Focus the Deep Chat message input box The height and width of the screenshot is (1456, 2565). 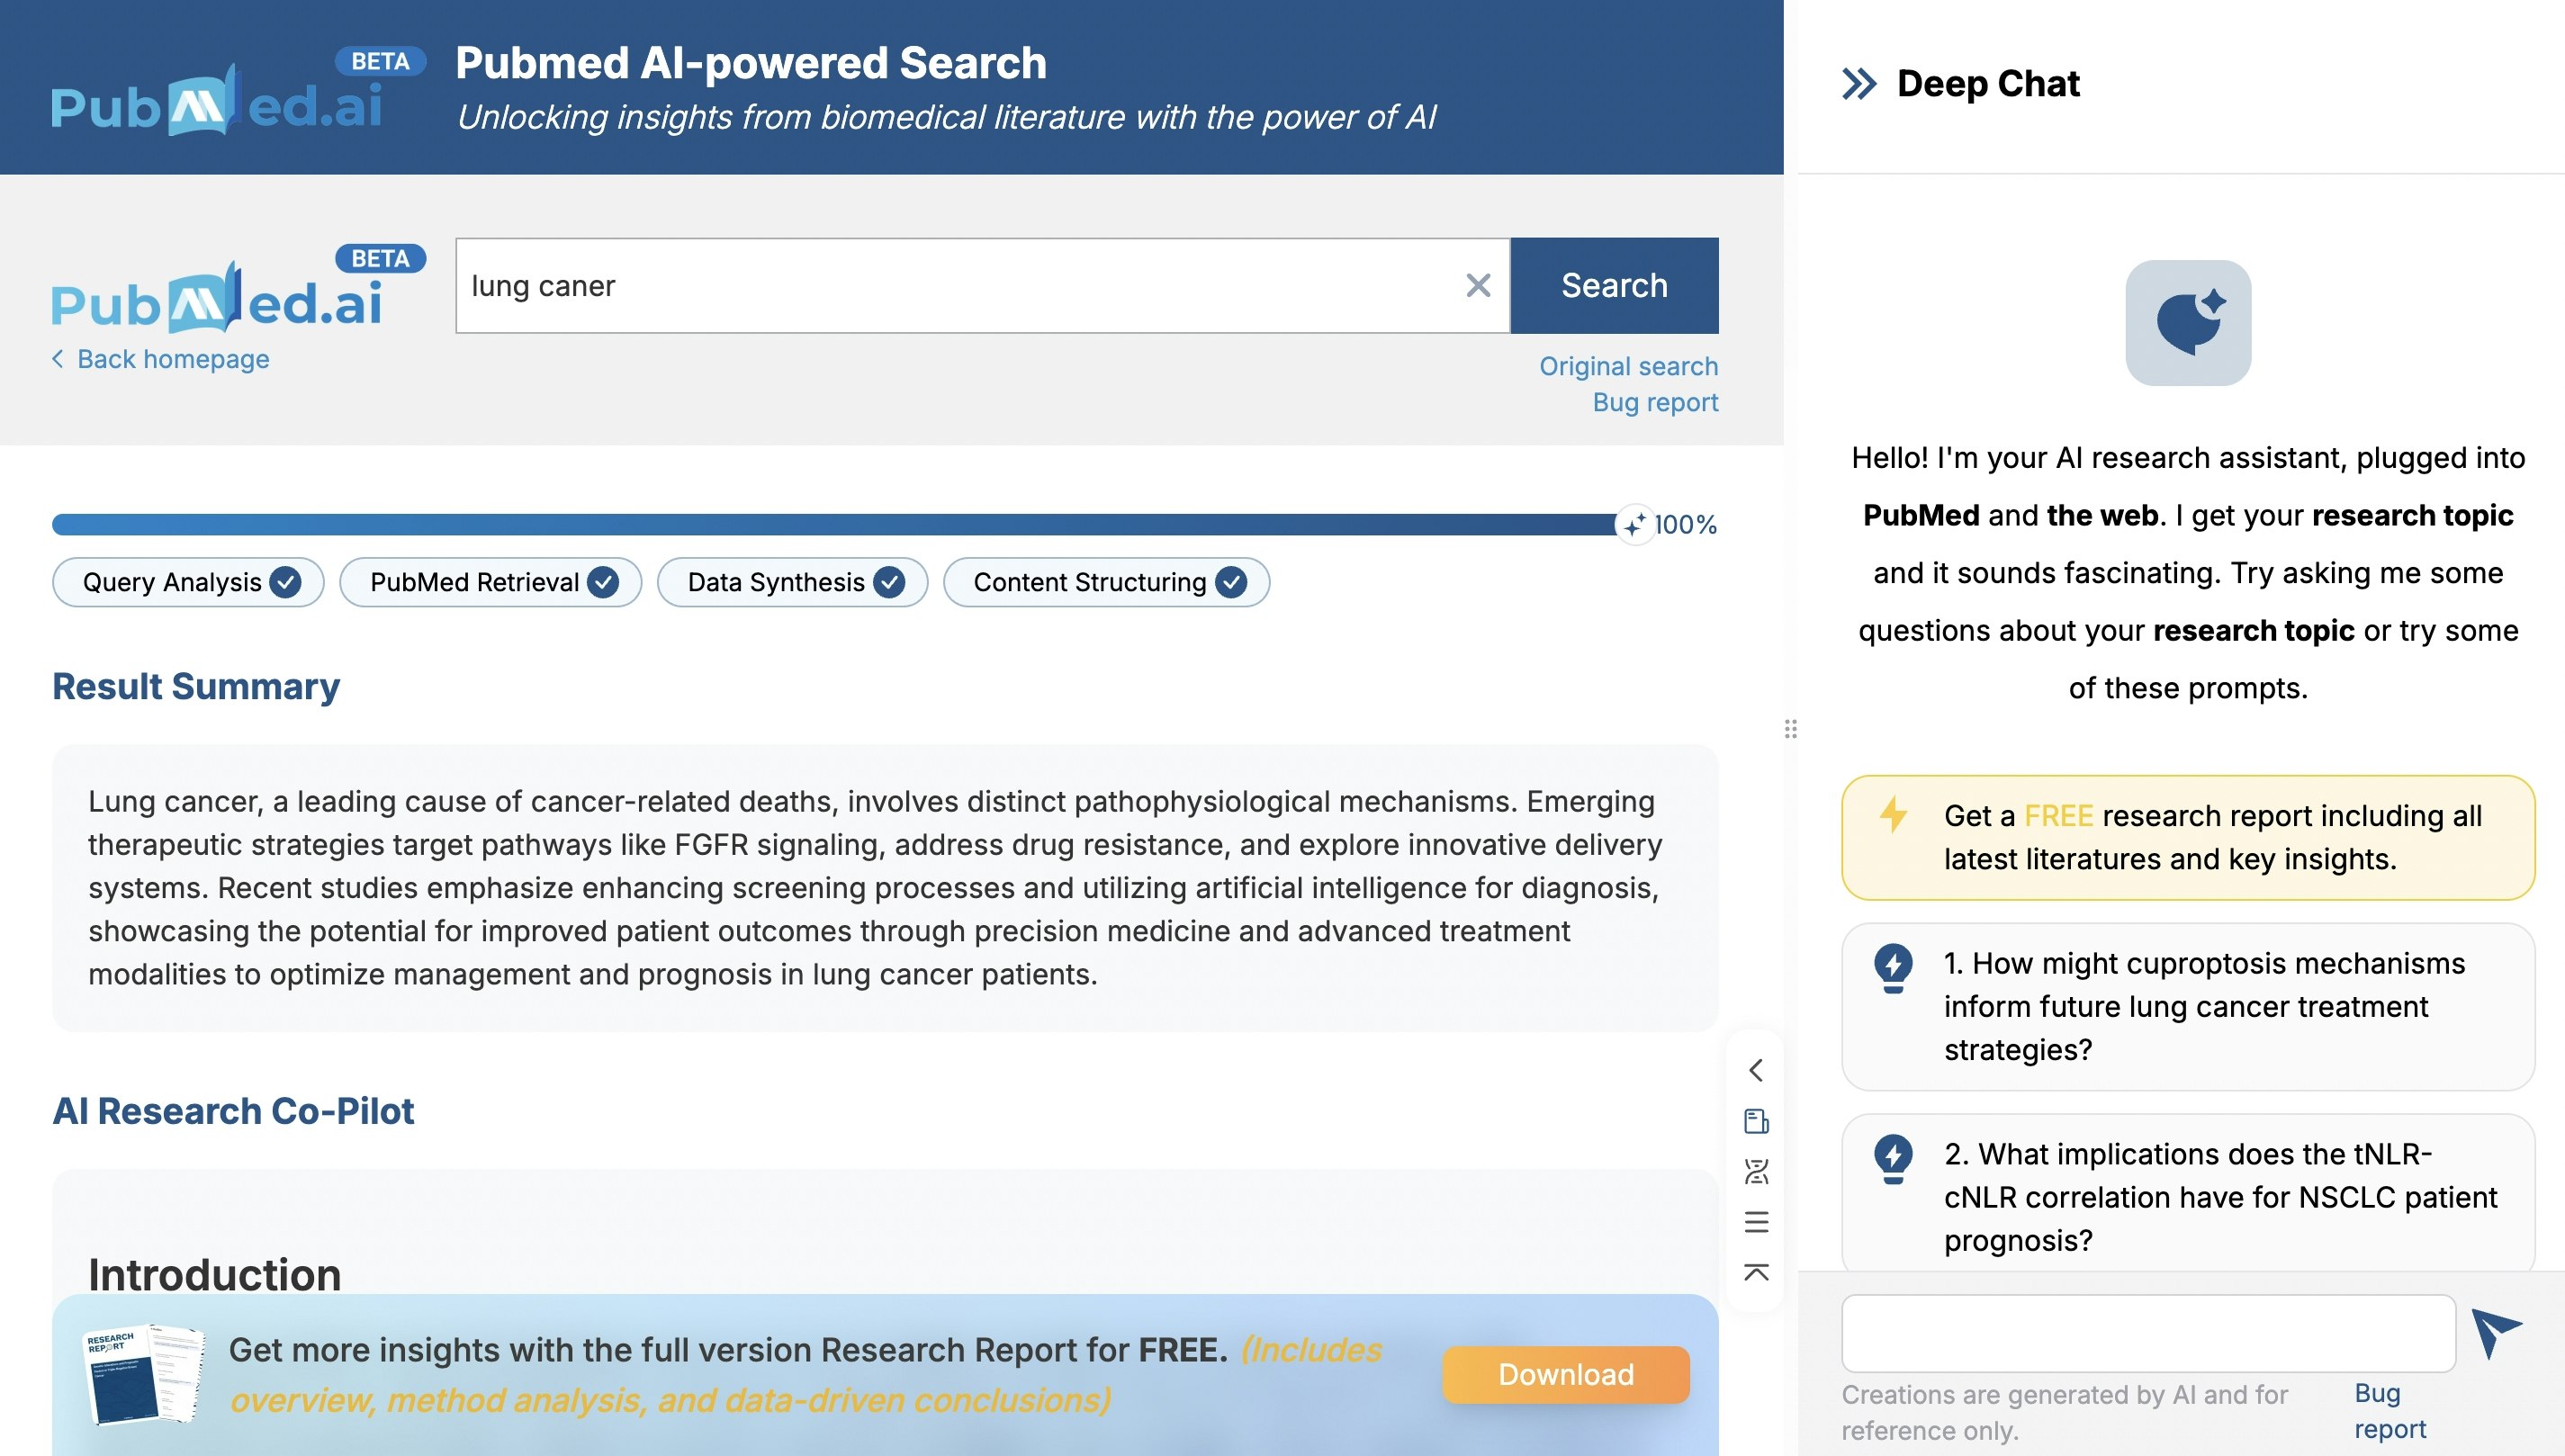(x=2148, y=1333)
